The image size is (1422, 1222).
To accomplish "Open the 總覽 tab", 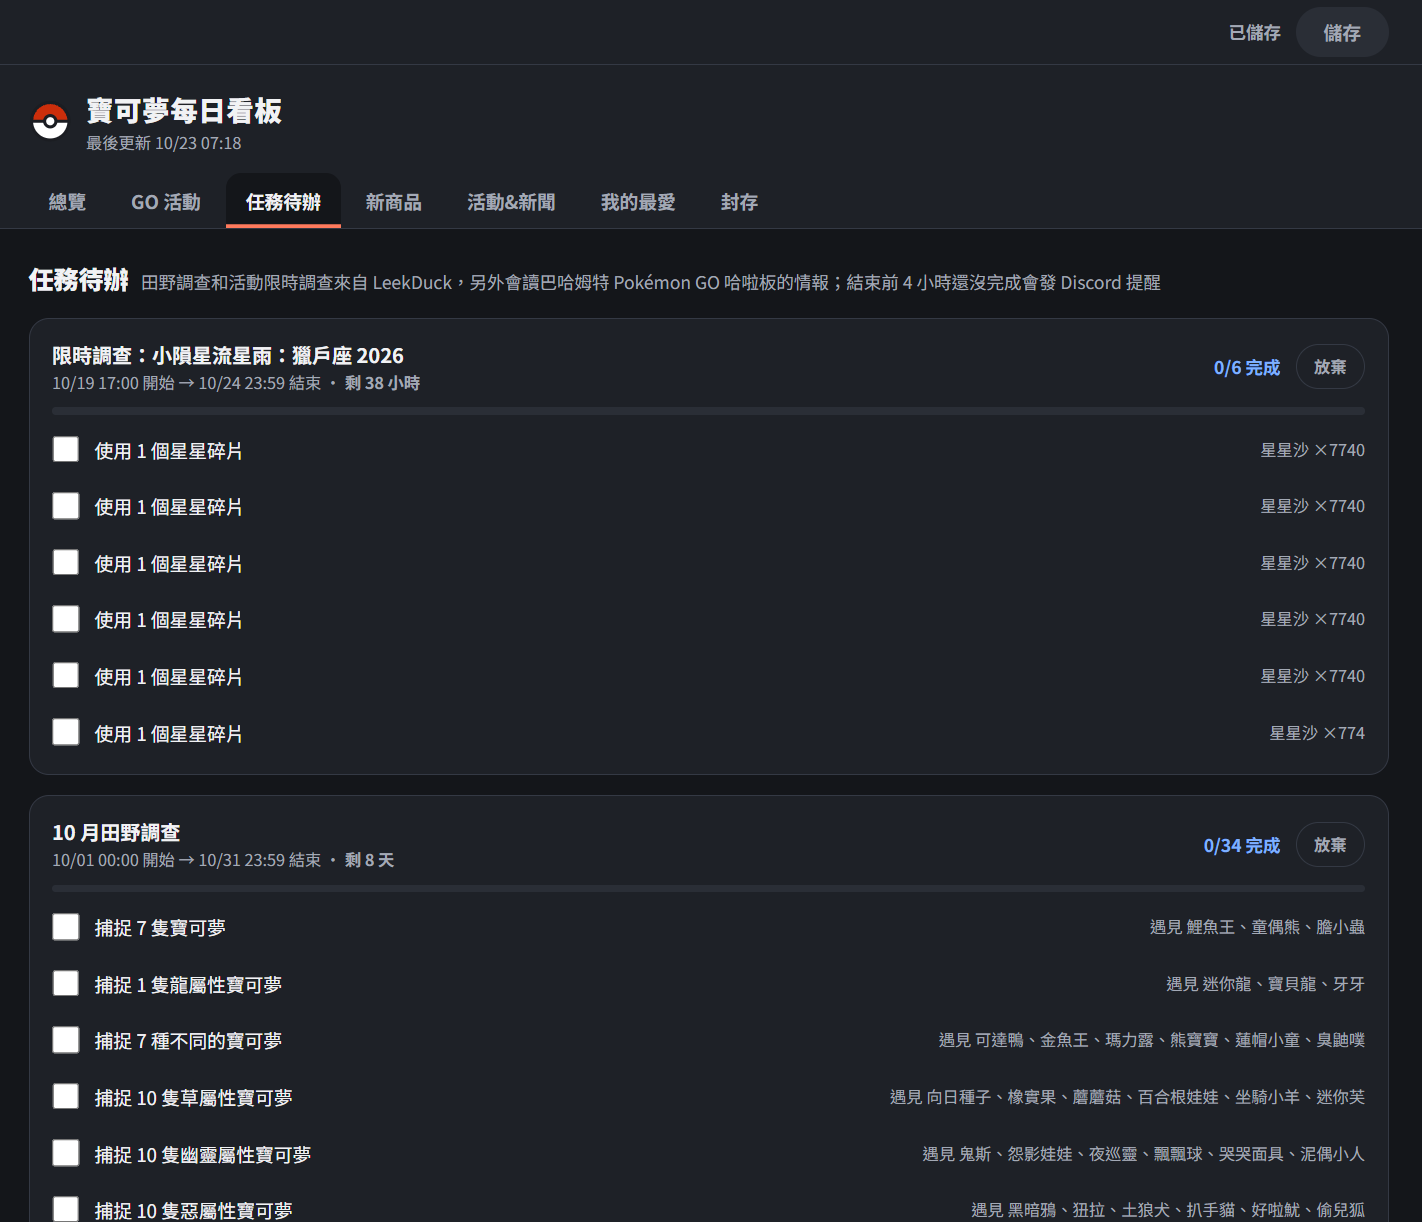I will [x=67, y=202].
